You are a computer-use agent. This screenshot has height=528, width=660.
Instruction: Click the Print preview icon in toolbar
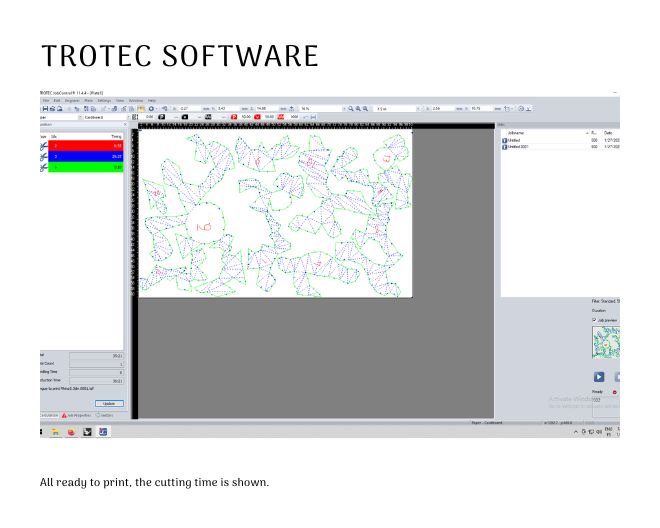tap(60, 109)
